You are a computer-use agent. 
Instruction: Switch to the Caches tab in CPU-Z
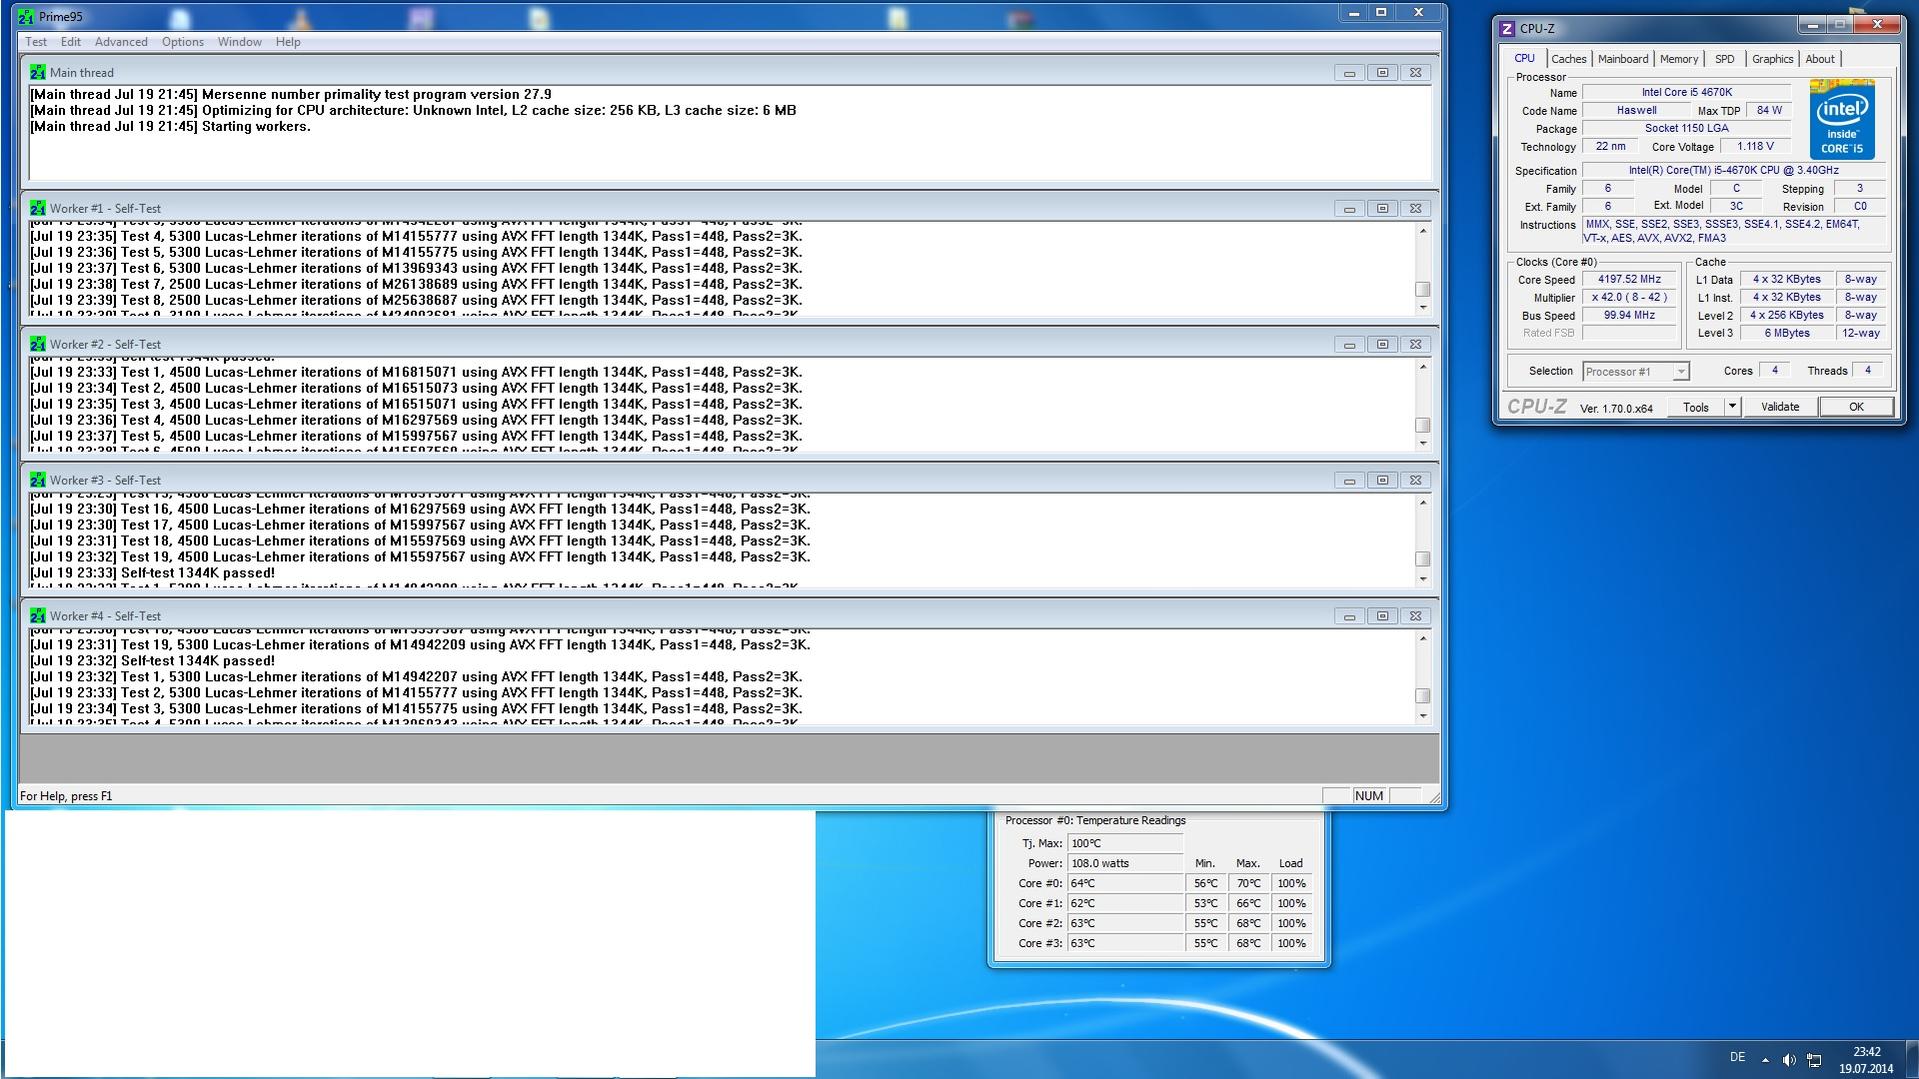click(x=1569, y=59)
